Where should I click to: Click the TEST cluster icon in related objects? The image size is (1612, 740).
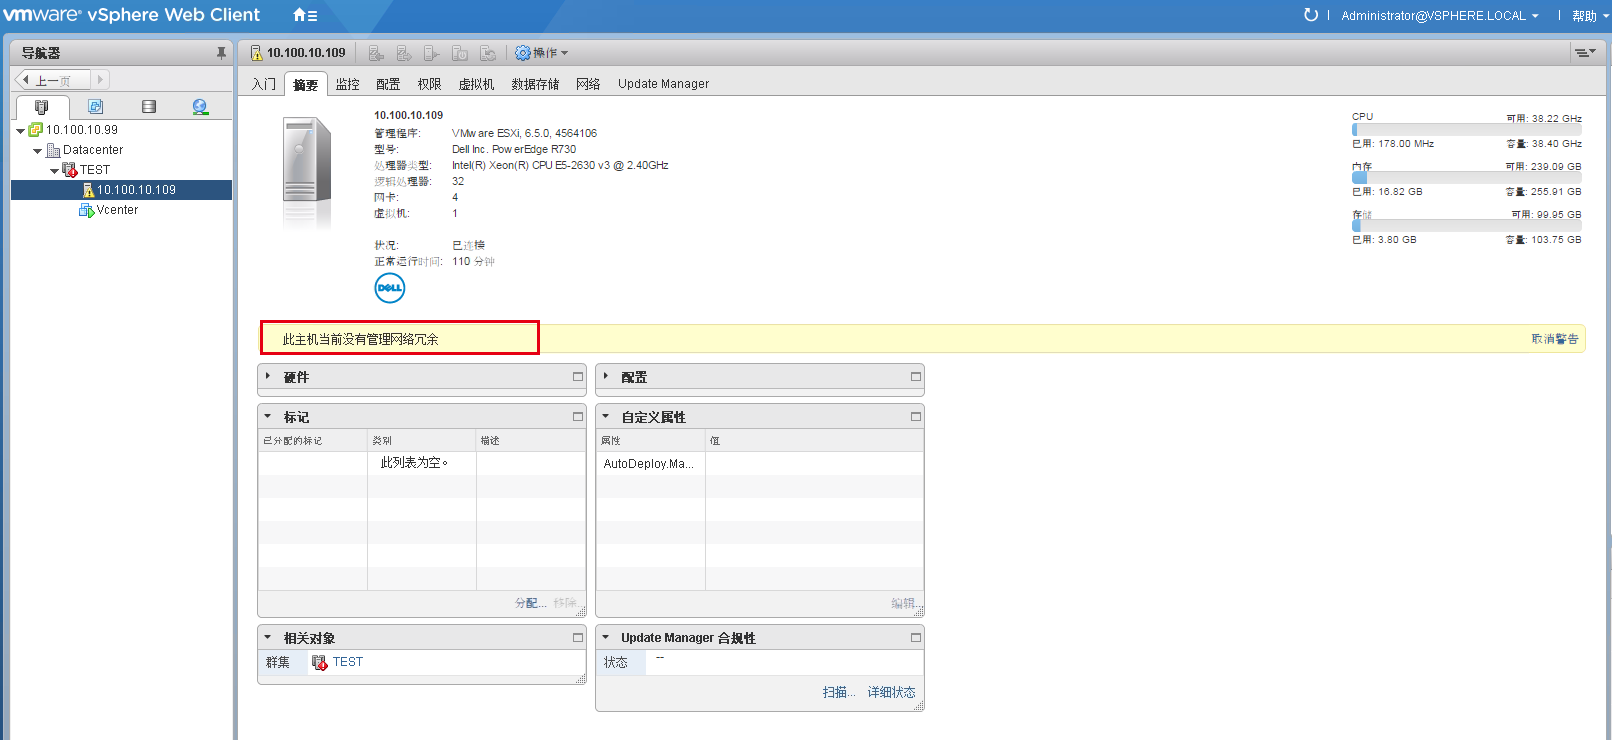(320, 662)
